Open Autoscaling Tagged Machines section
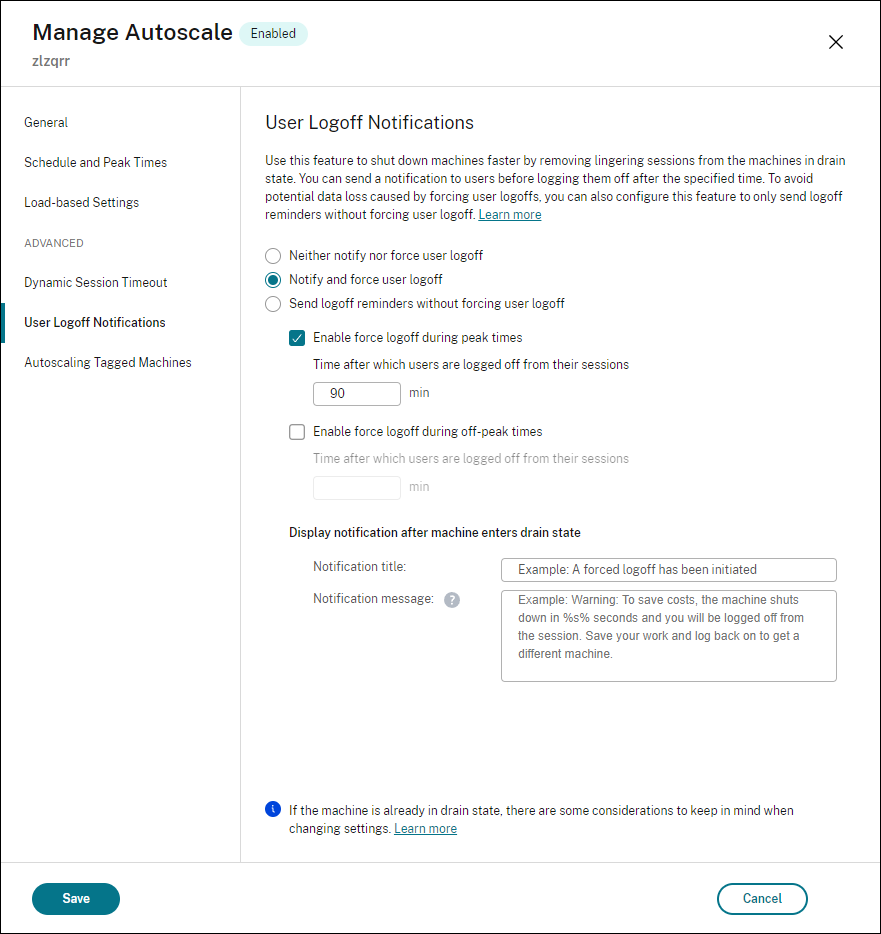 pyautogui.click(x=107, y=363)
